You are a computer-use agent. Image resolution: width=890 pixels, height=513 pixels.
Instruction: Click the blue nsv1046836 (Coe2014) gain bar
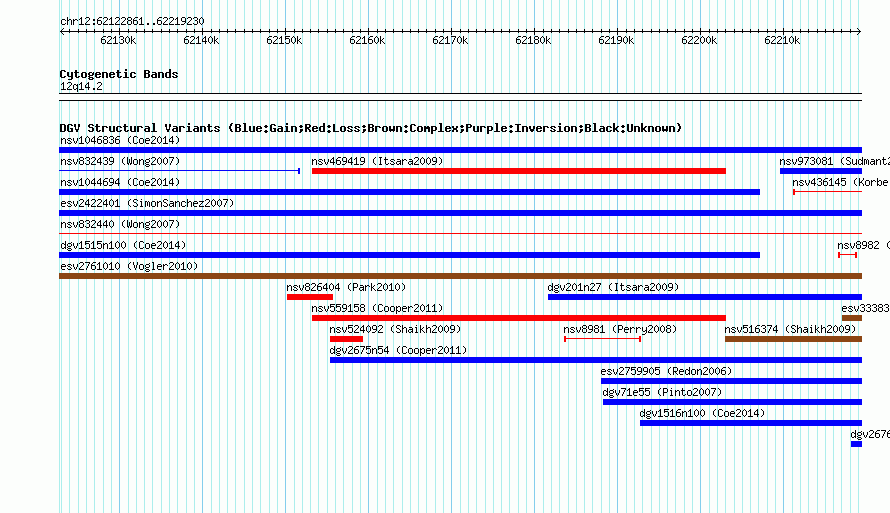460,150
